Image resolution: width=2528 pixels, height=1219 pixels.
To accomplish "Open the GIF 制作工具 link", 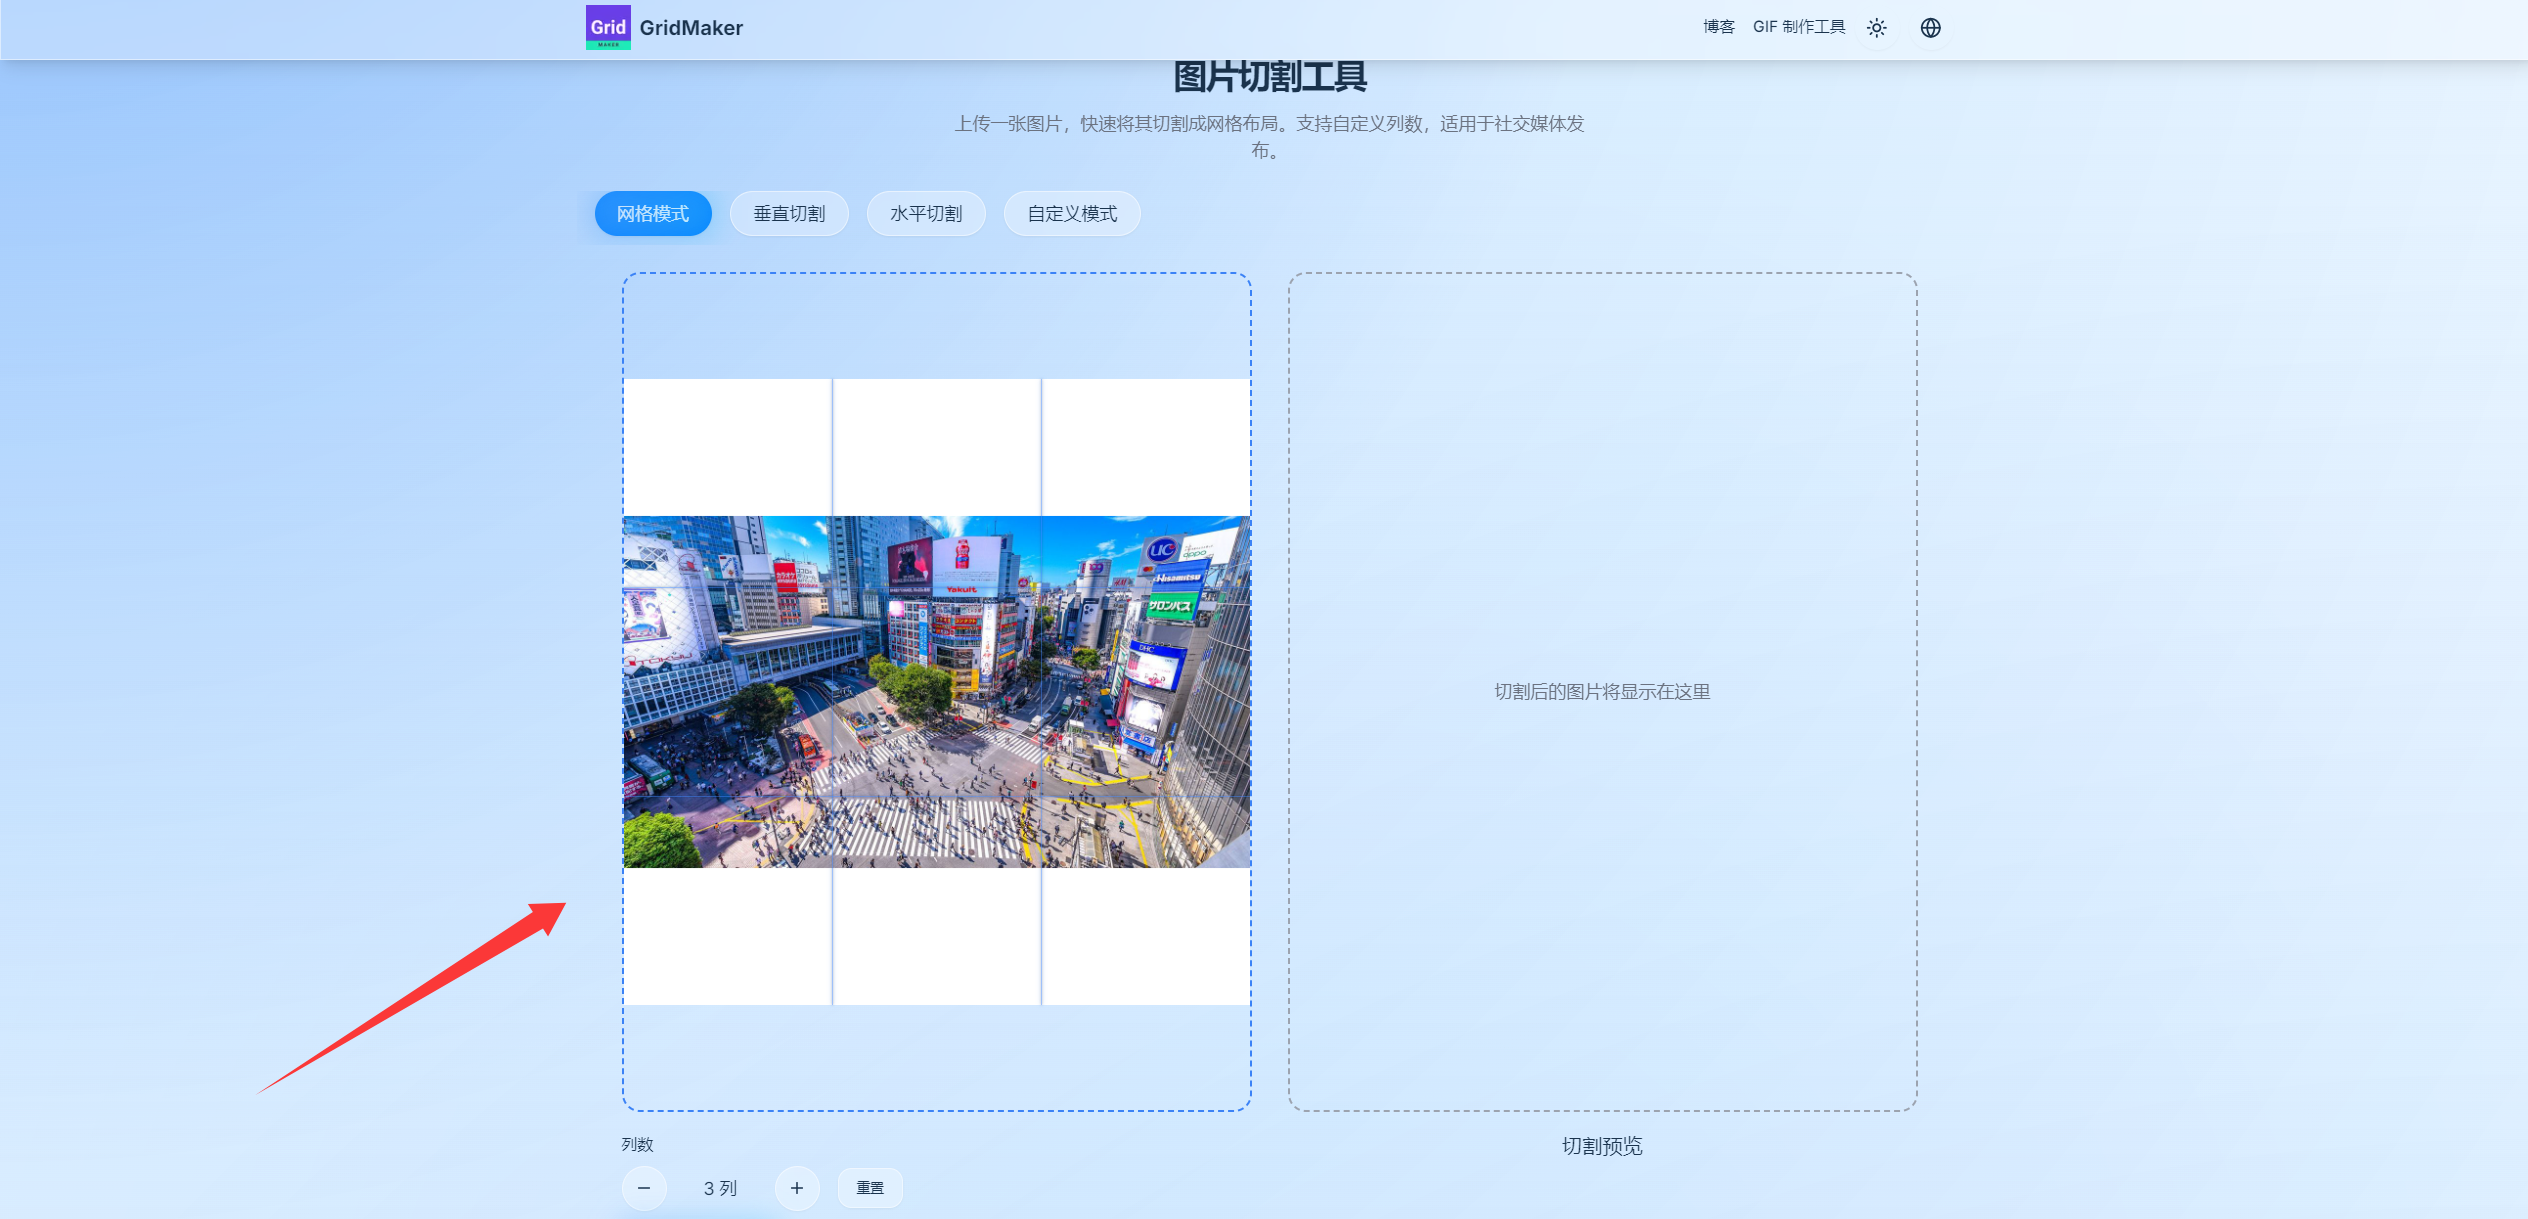I will pos(1800,27).
